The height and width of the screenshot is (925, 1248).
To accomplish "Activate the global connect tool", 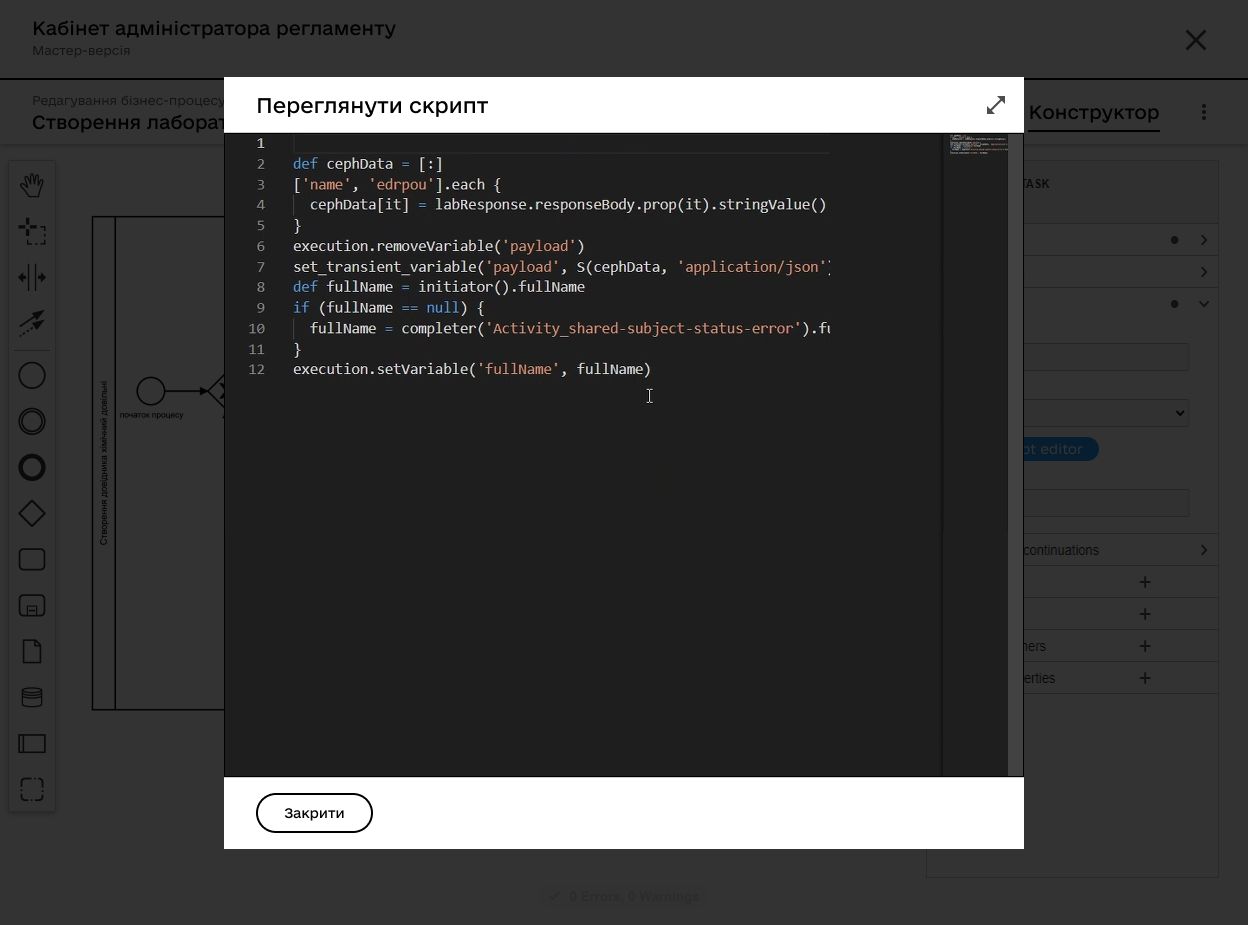I will click(32, 322).
